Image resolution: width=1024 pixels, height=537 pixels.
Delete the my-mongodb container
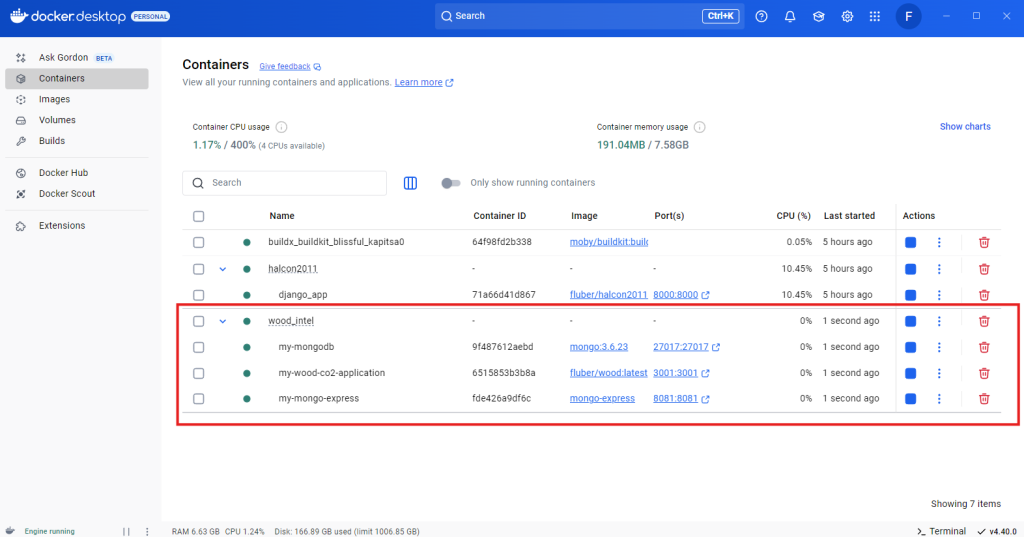984,348
